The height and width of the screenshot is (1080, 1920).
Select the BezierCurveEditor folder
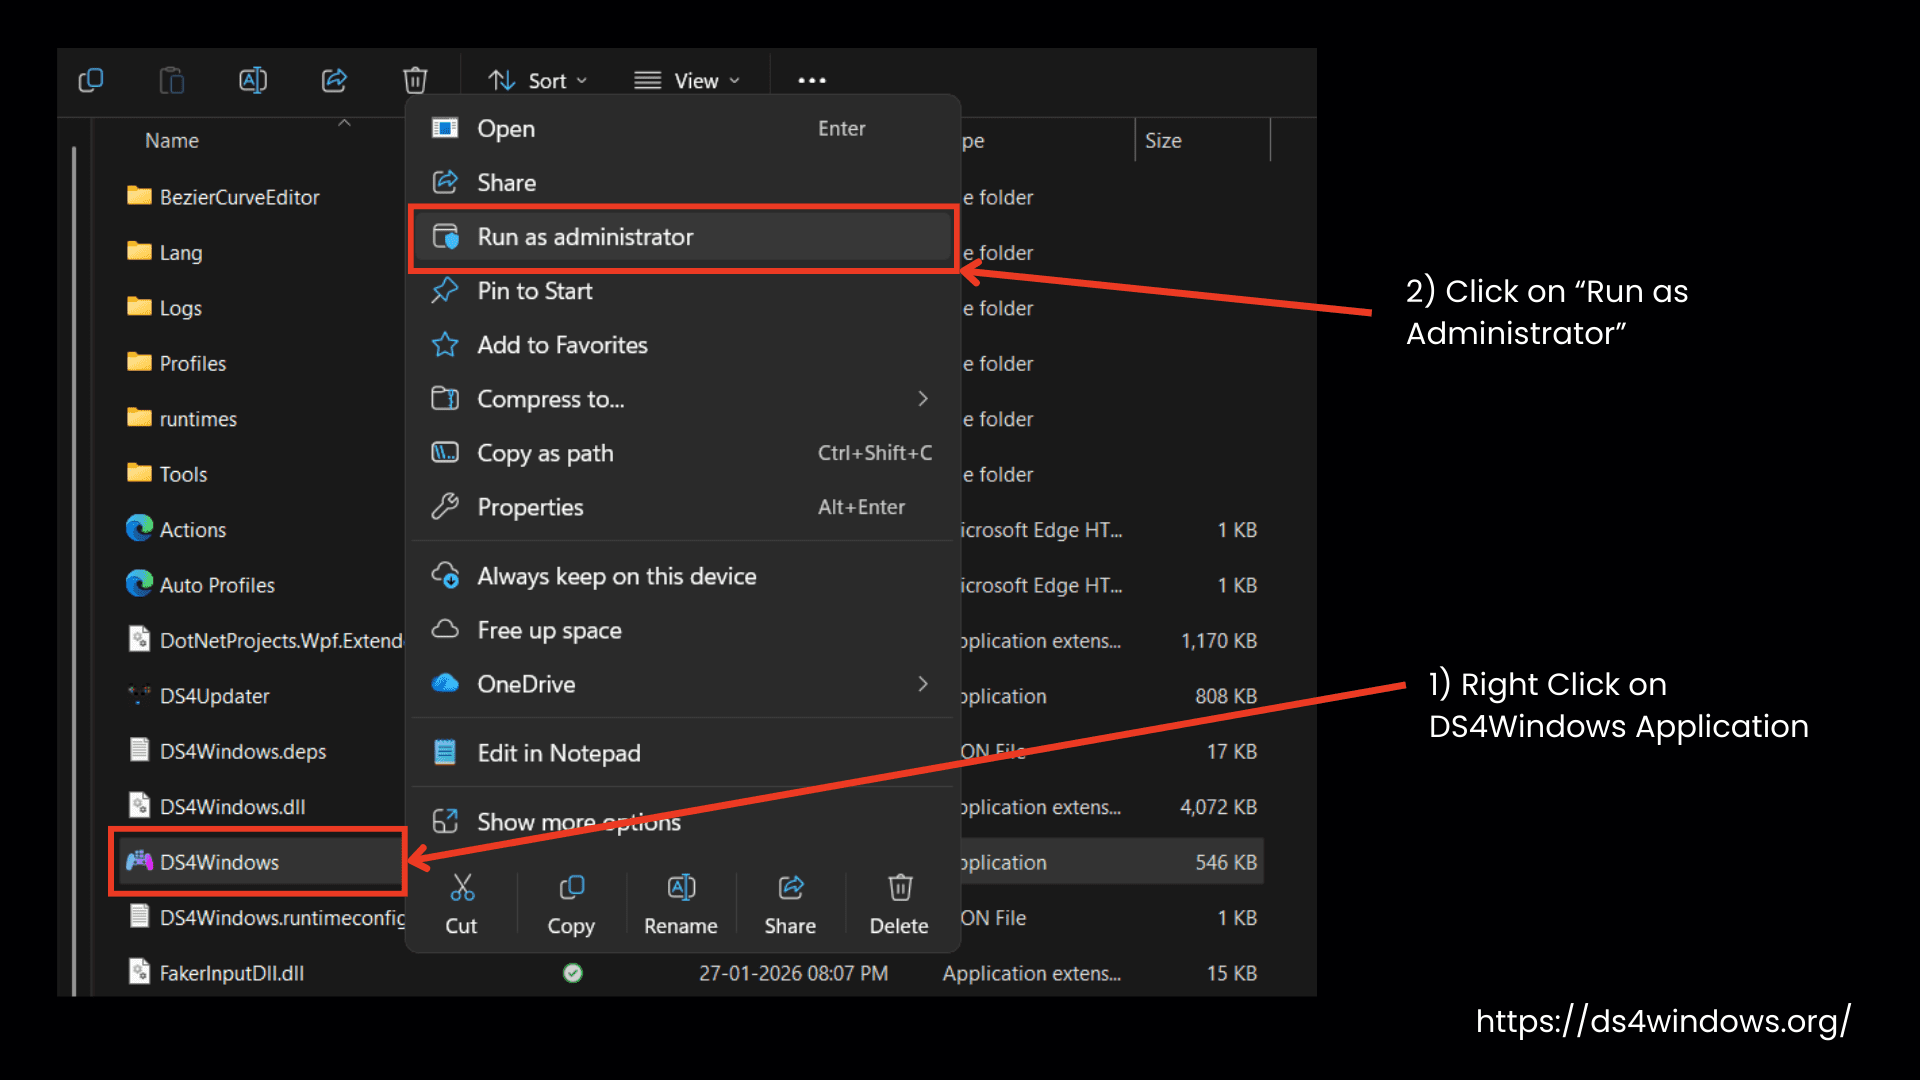[x=223, y=197]
